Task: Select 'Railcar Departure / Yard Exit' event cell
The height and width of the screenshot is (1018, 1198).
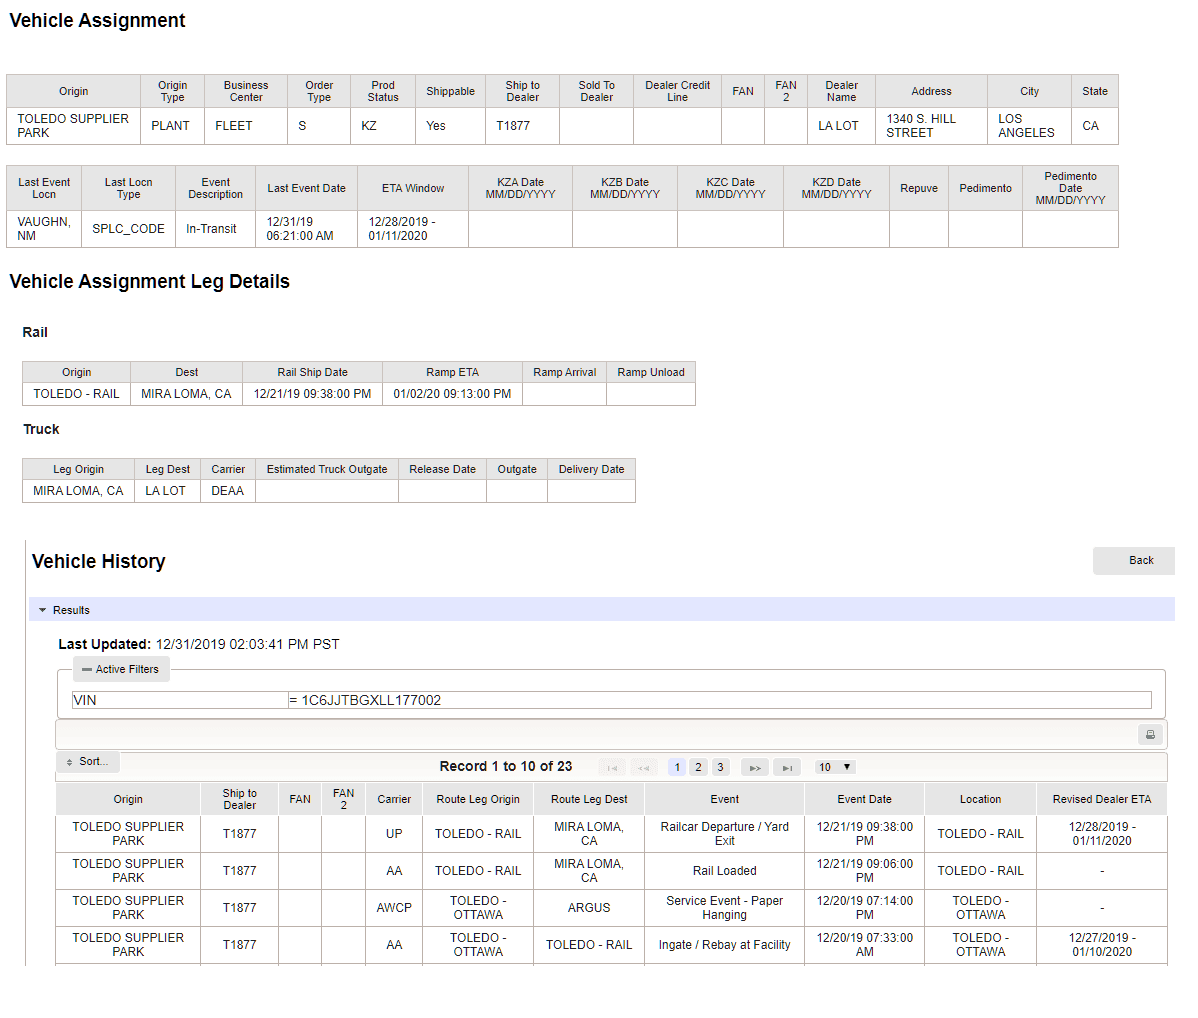Action: coord(724,834)
